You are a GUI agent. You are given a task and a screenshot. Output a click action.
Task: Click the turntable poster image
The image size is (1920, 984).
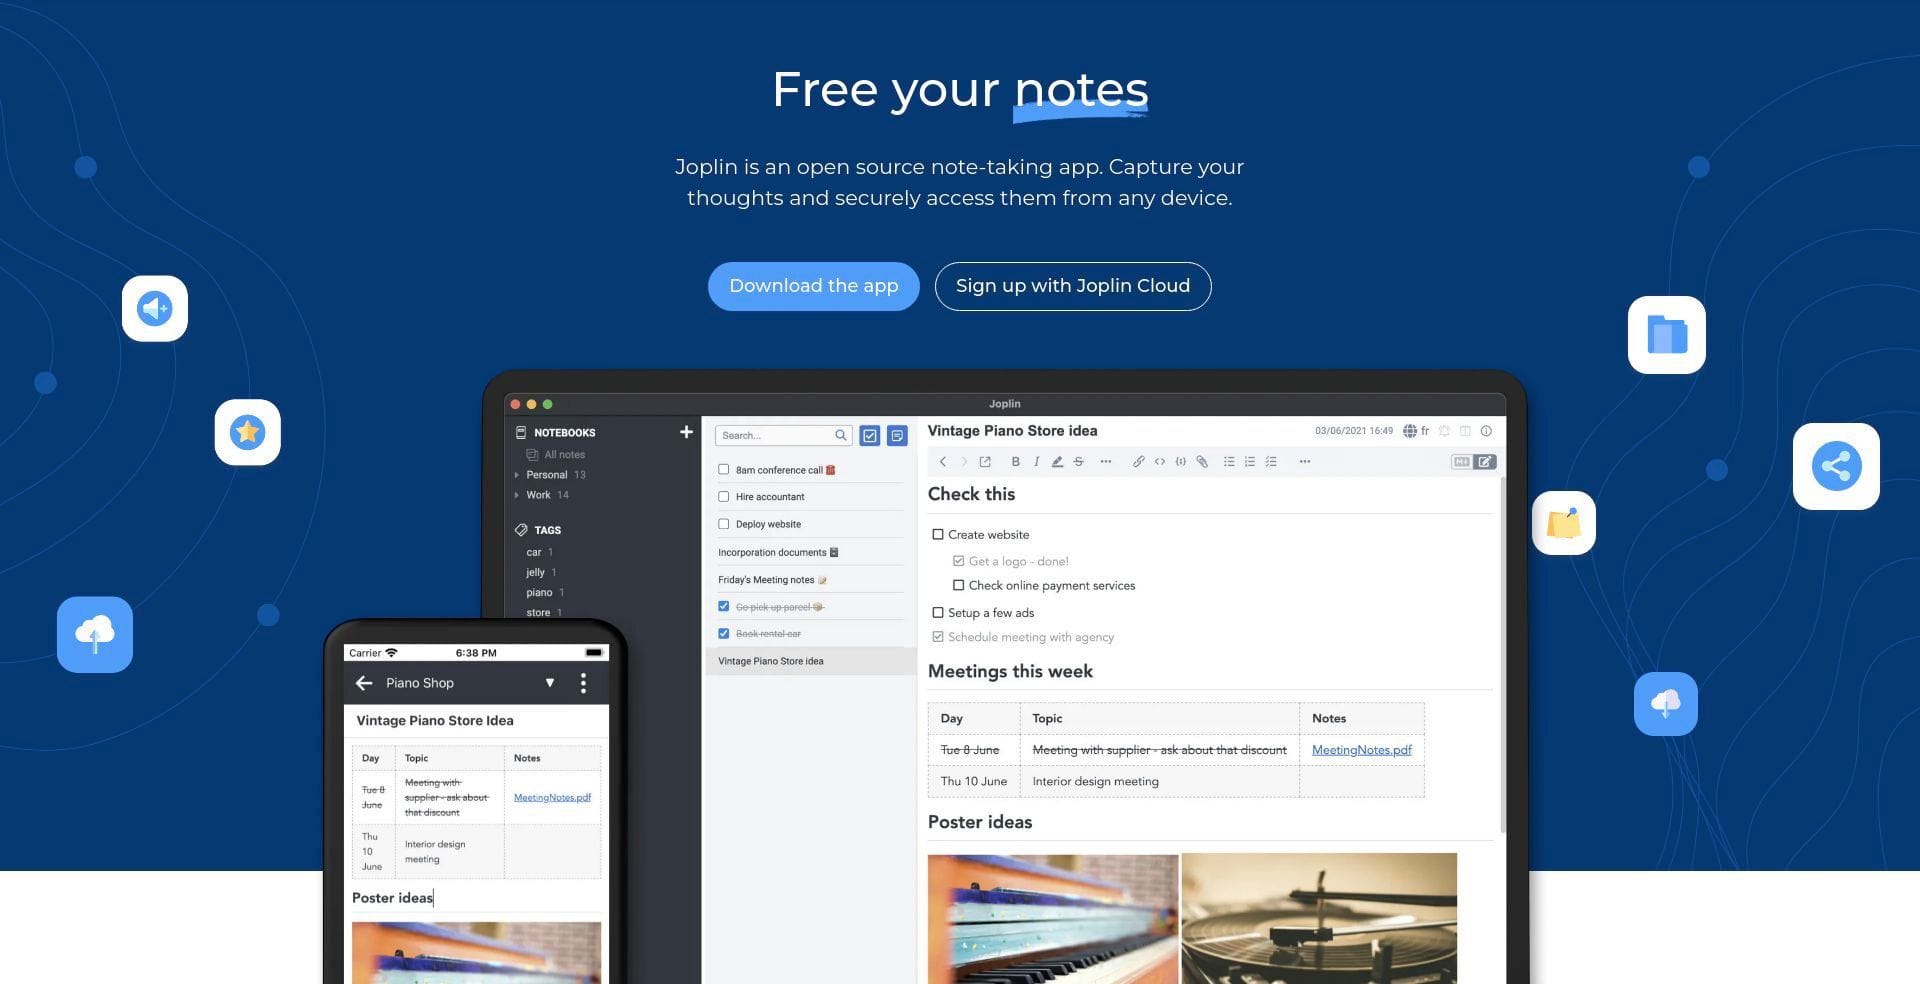pyautogui.click(x=1319, y=918)
